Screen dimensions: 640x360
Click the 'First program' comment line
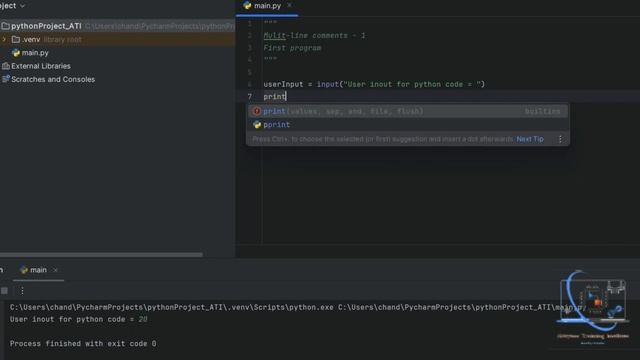coord(292,48)
